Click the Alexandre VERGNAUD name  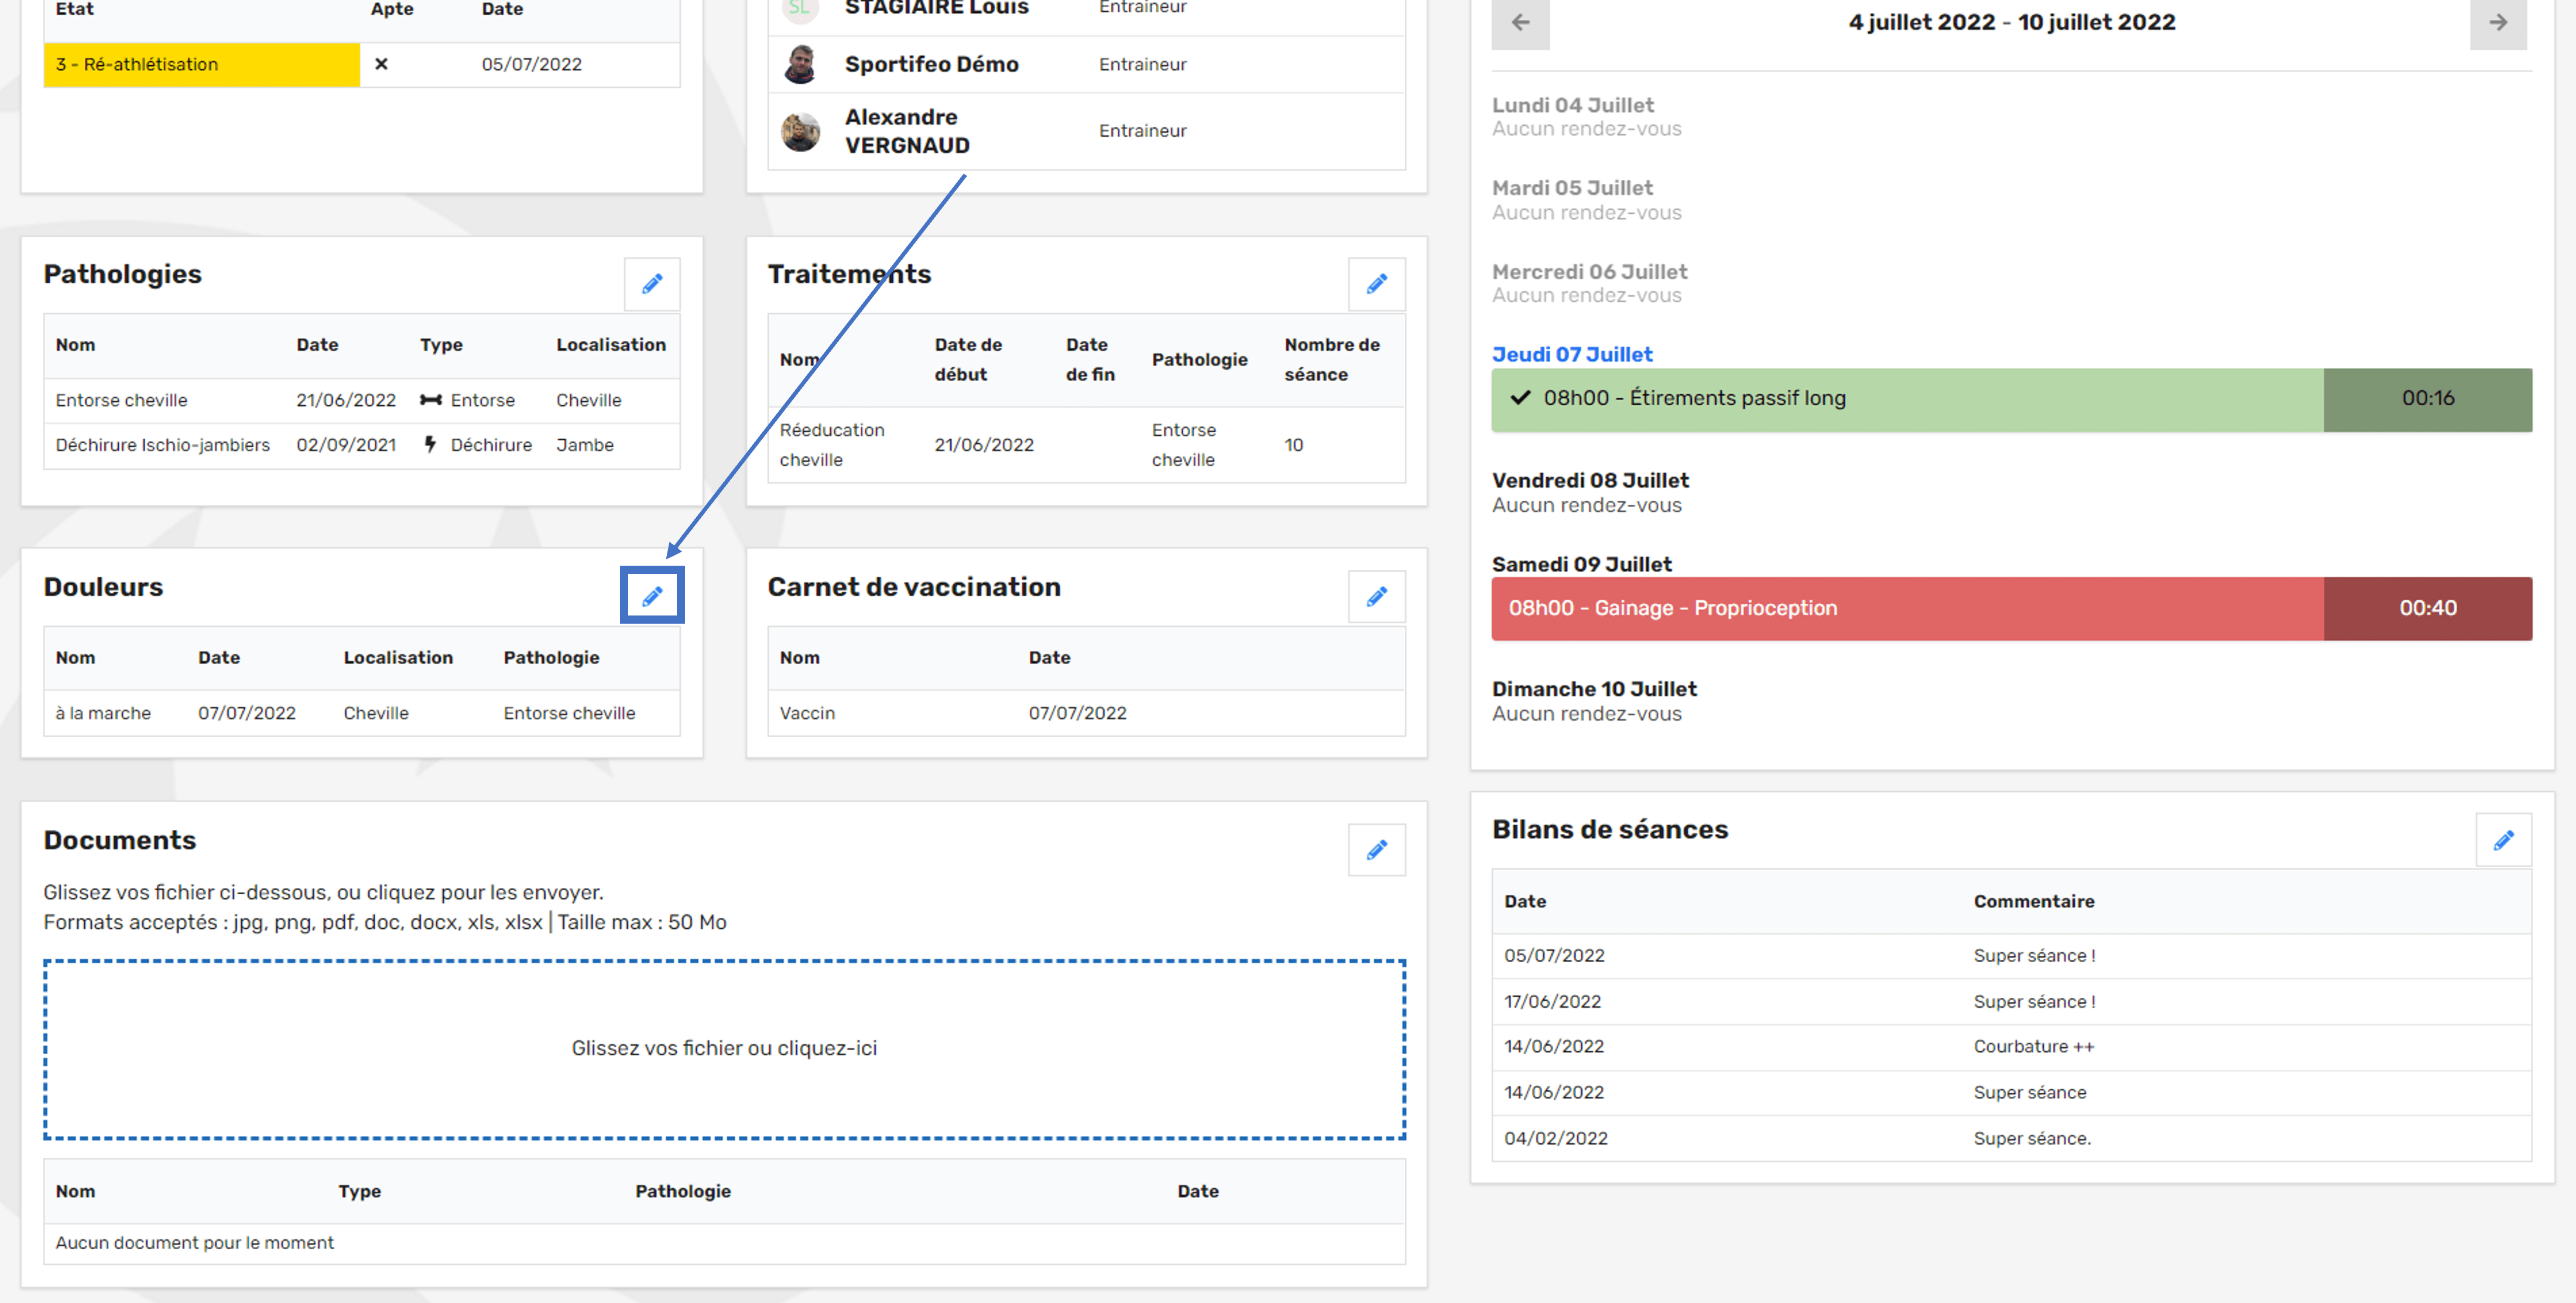click(x=907, y=131)
